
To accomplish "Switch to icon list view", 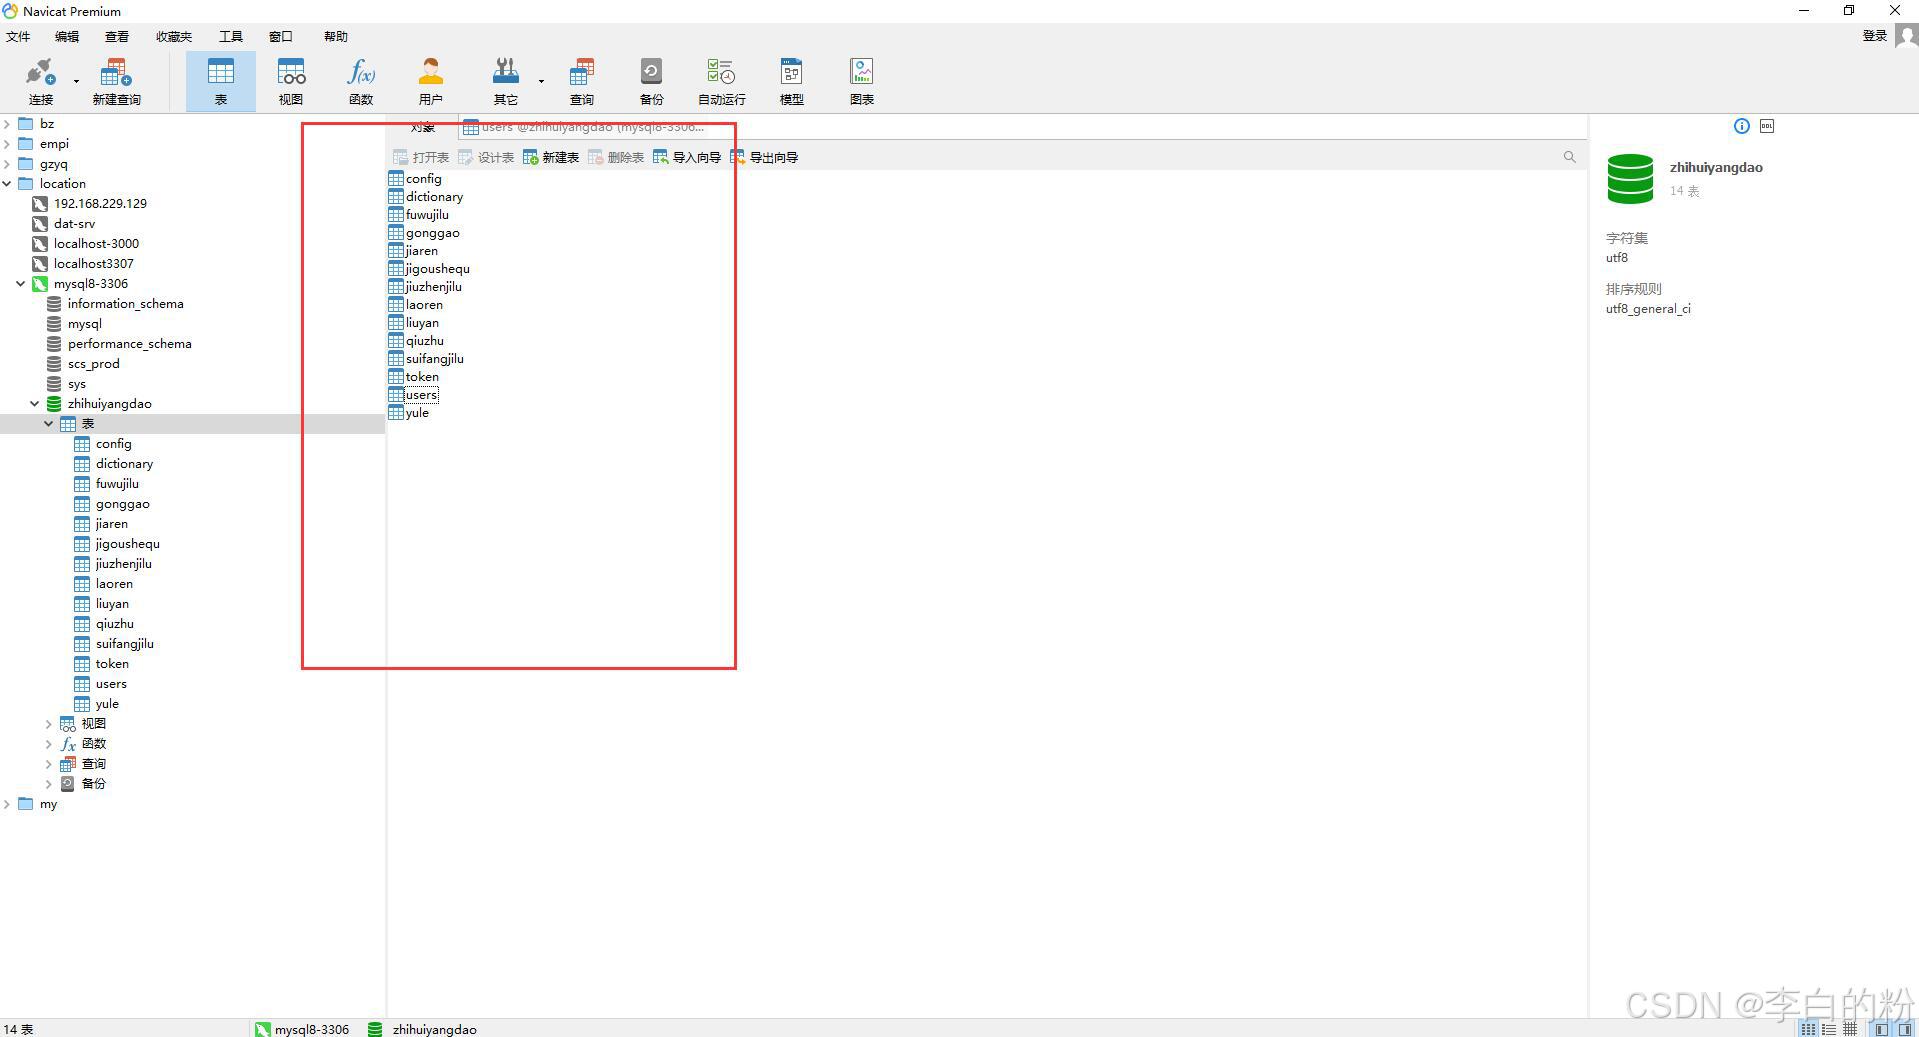I will (1807, 1029).
